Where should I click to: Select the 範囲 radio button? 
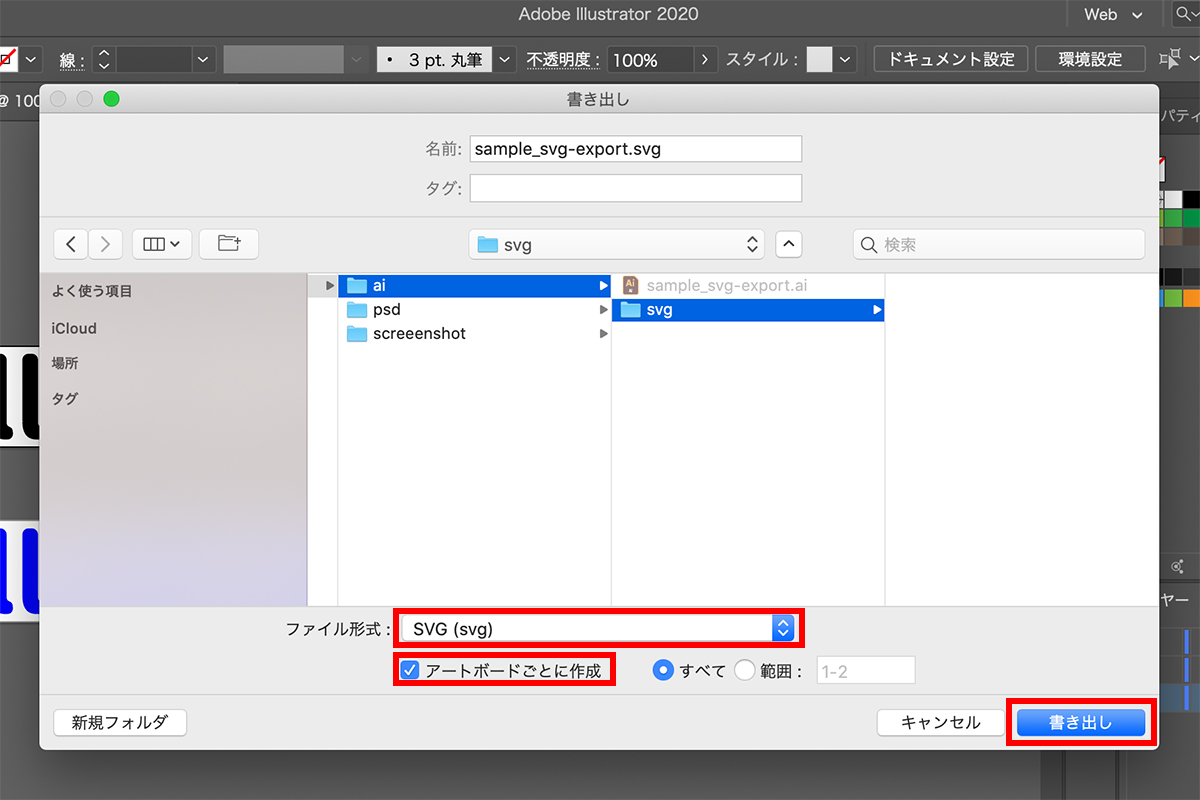(744, 670)
